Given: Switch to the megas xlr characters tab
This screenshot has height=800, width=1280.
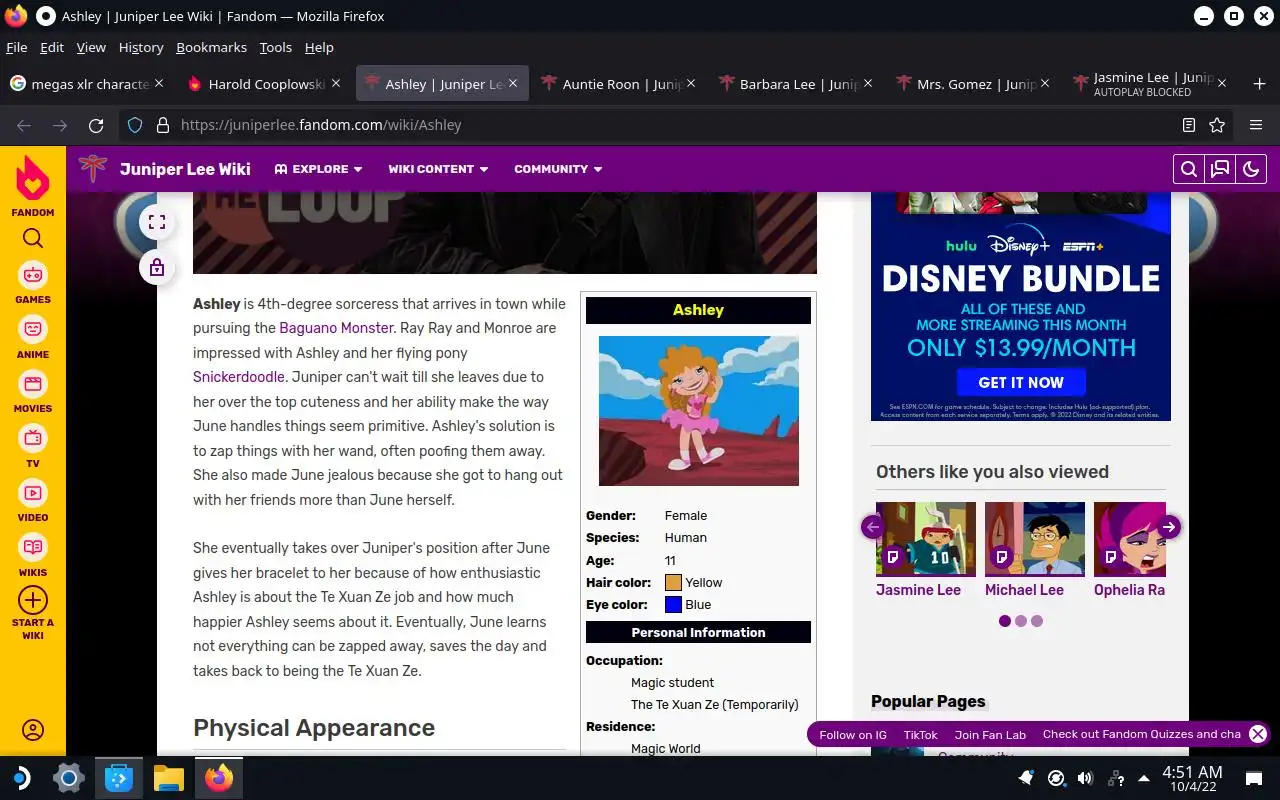Looking at the screenshot, I should [x=88, y=84].
